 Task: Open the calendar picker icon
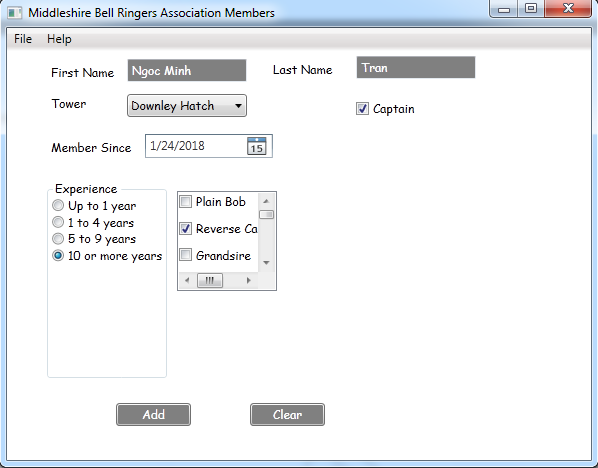point(257,146)
